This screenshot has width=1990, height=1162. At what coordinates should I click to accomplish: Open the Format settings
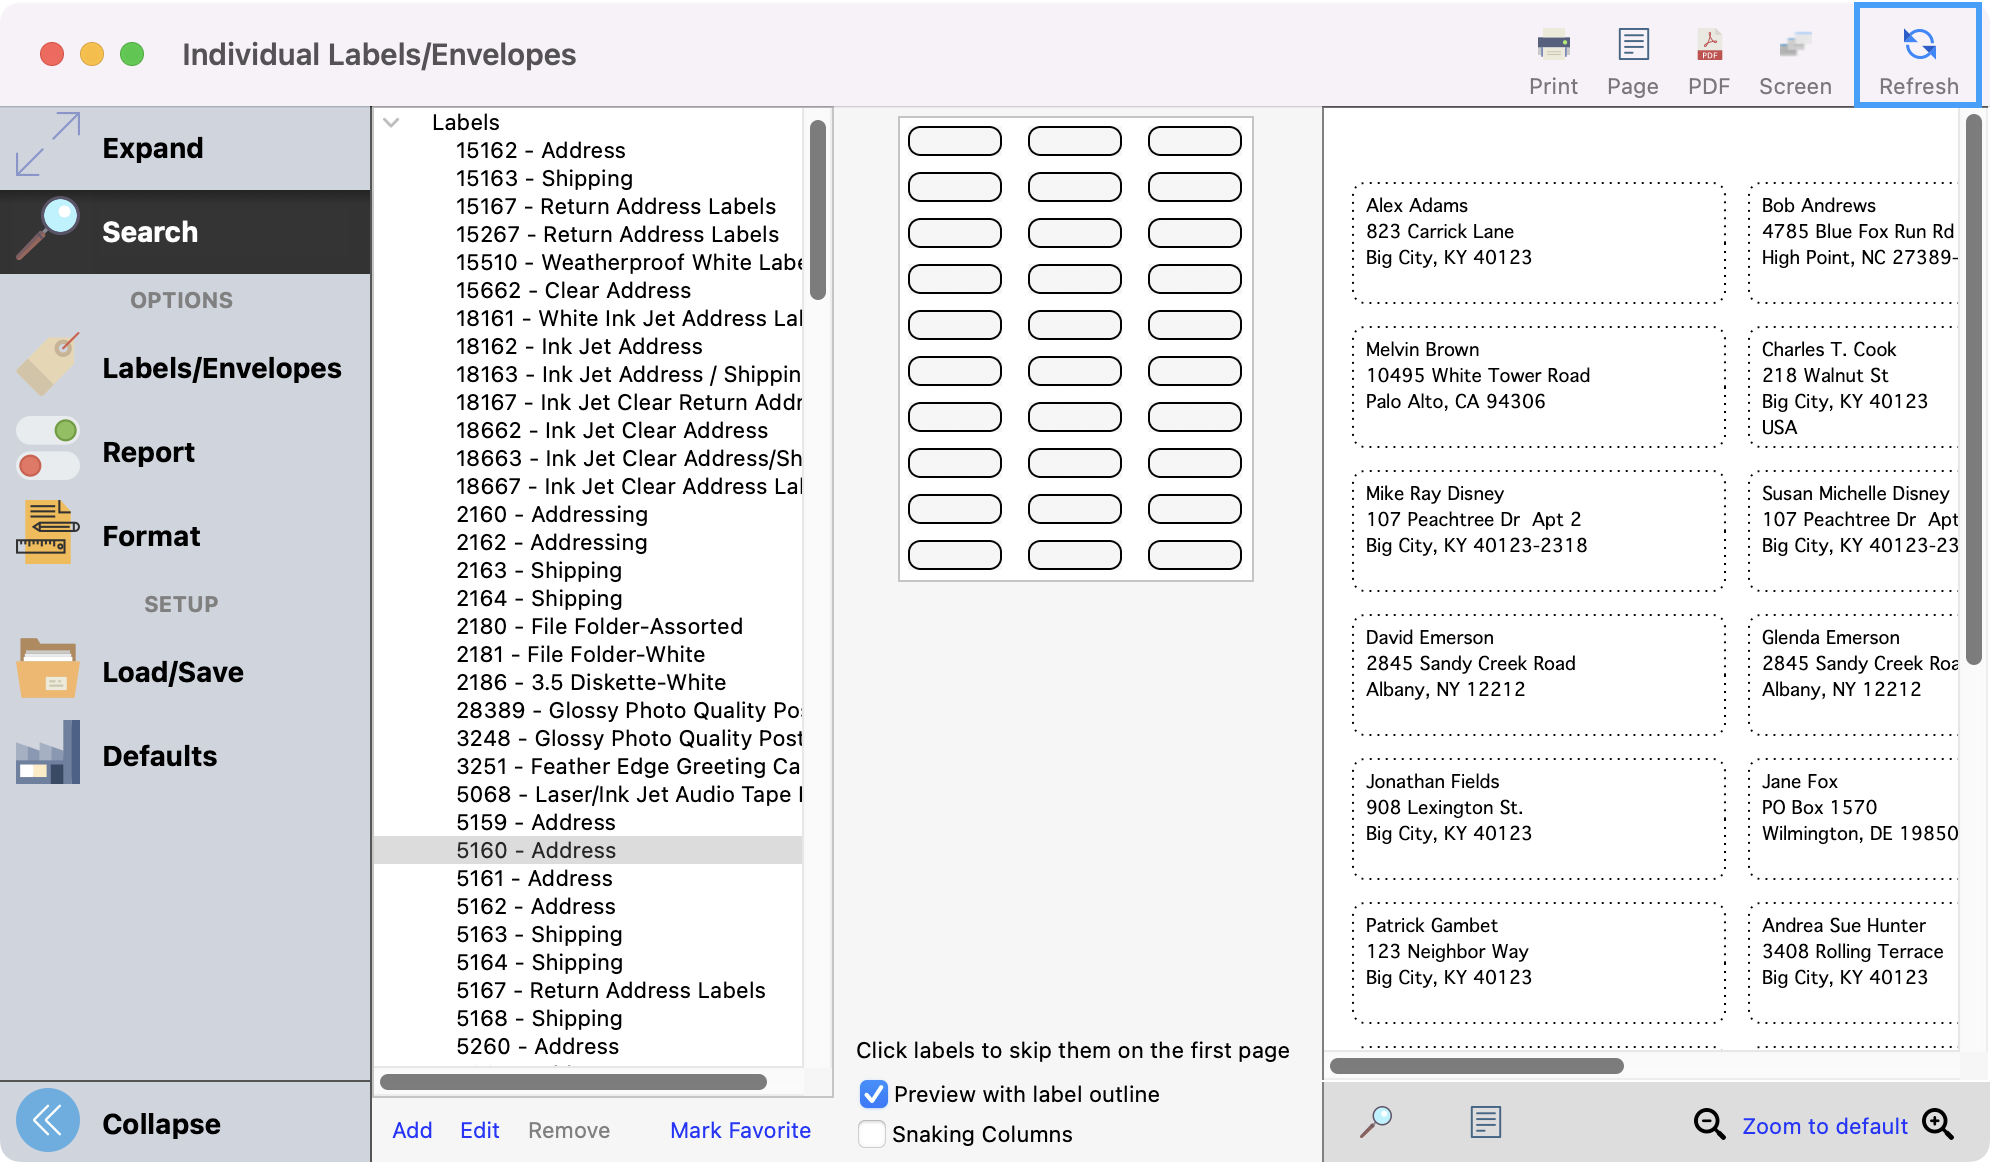151,536
